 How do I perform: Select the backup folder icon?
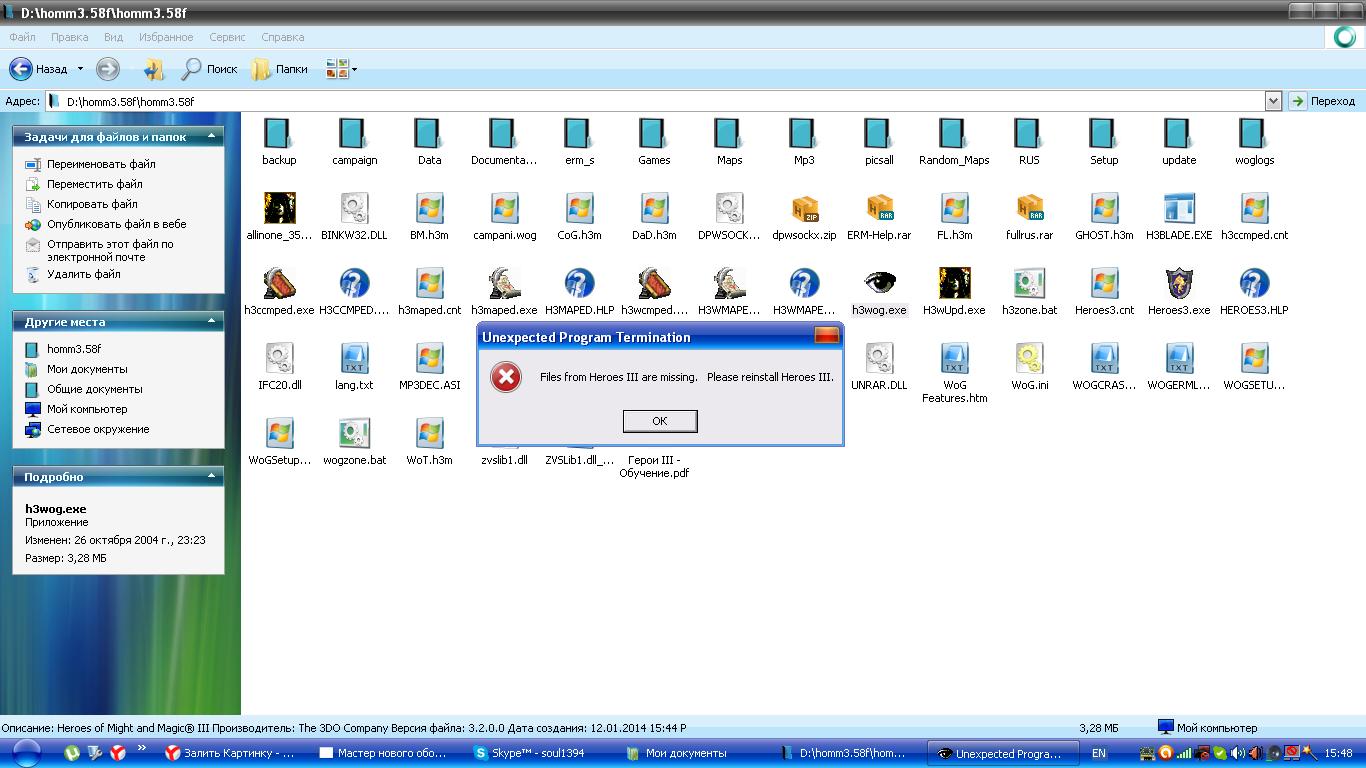[279, 133]
